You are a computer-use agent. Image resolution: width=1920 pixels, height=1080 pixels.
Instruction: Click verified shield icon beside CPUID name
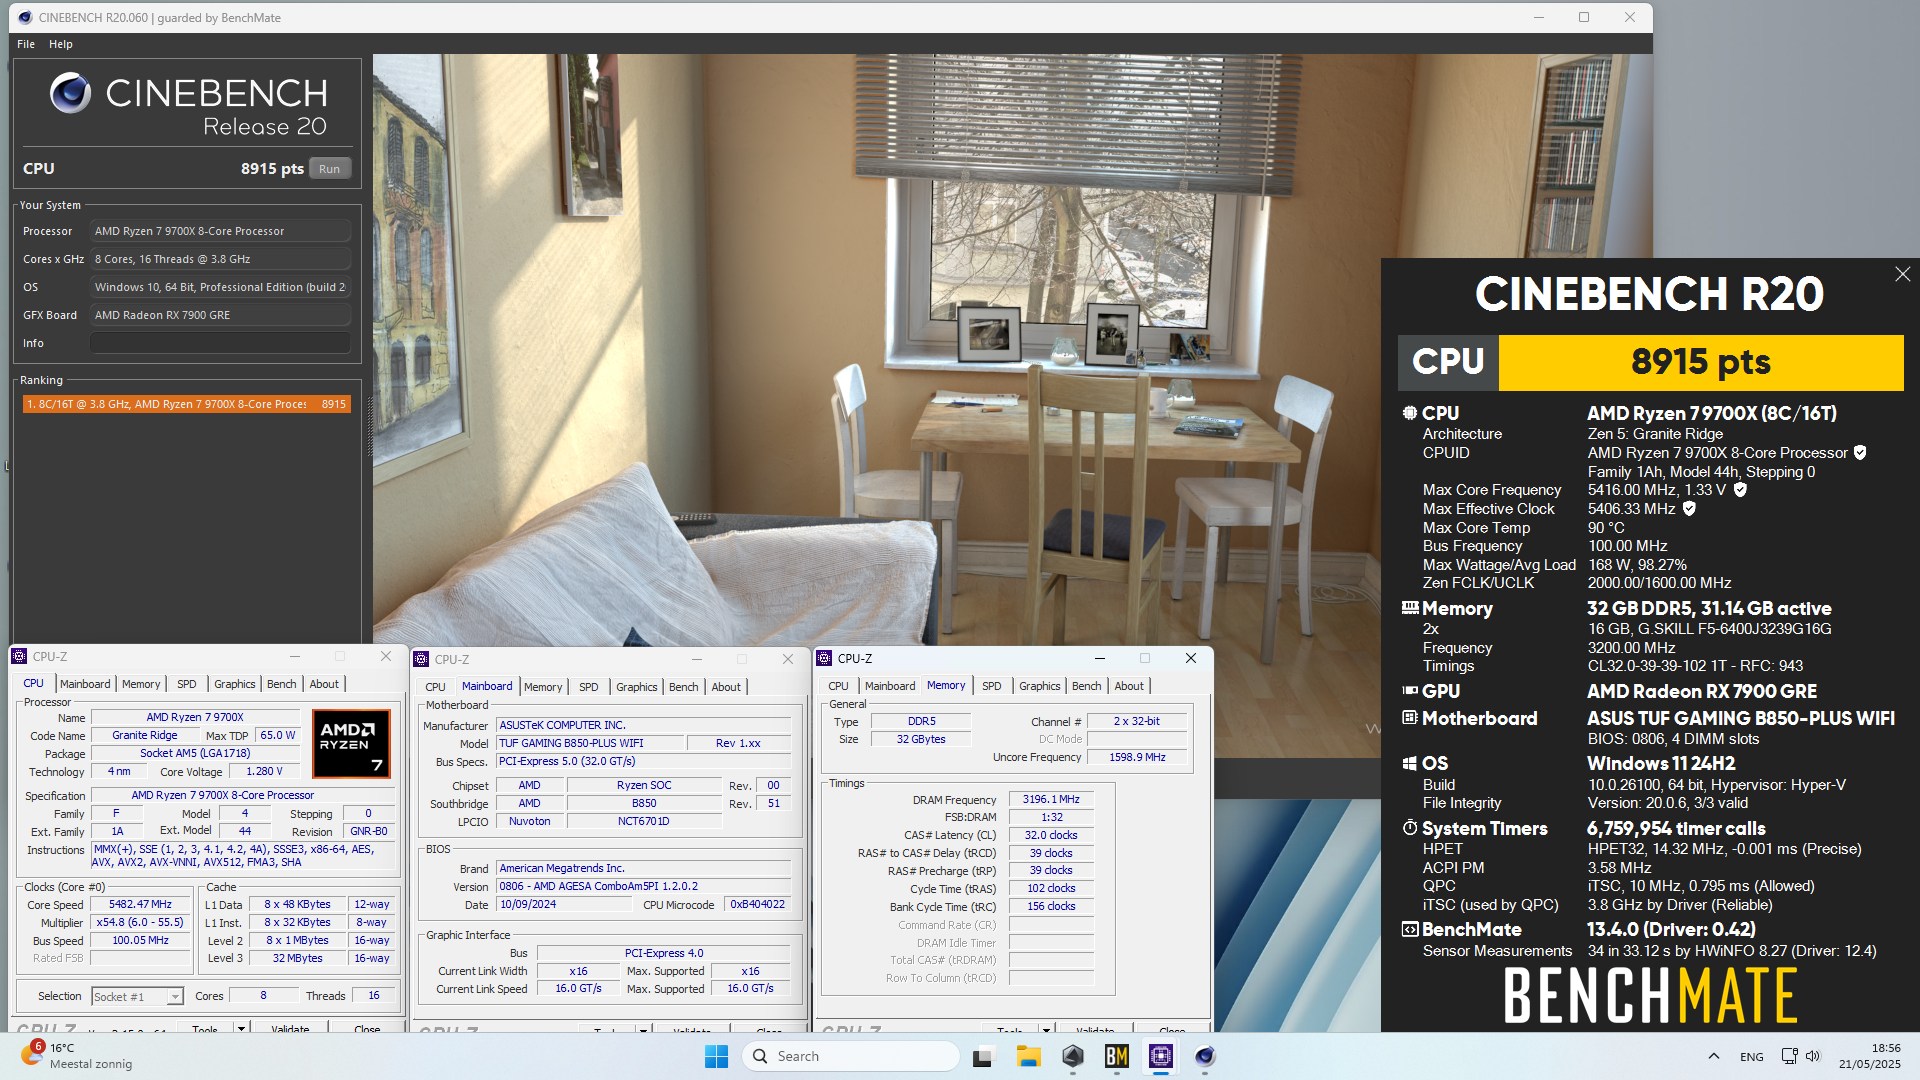coord(1860,453)
